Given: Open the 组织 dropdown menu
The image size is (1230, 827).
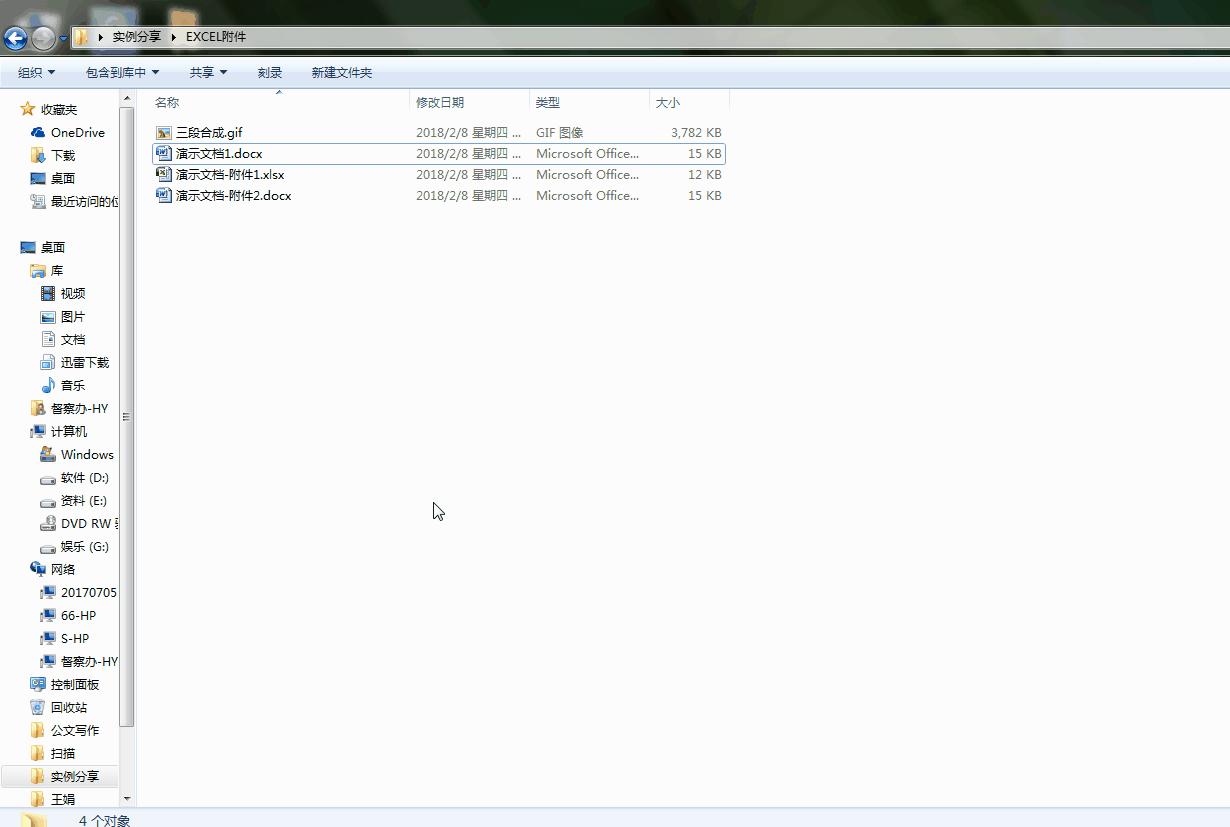Looking at the screenshot, I should (x=36, y=73).
